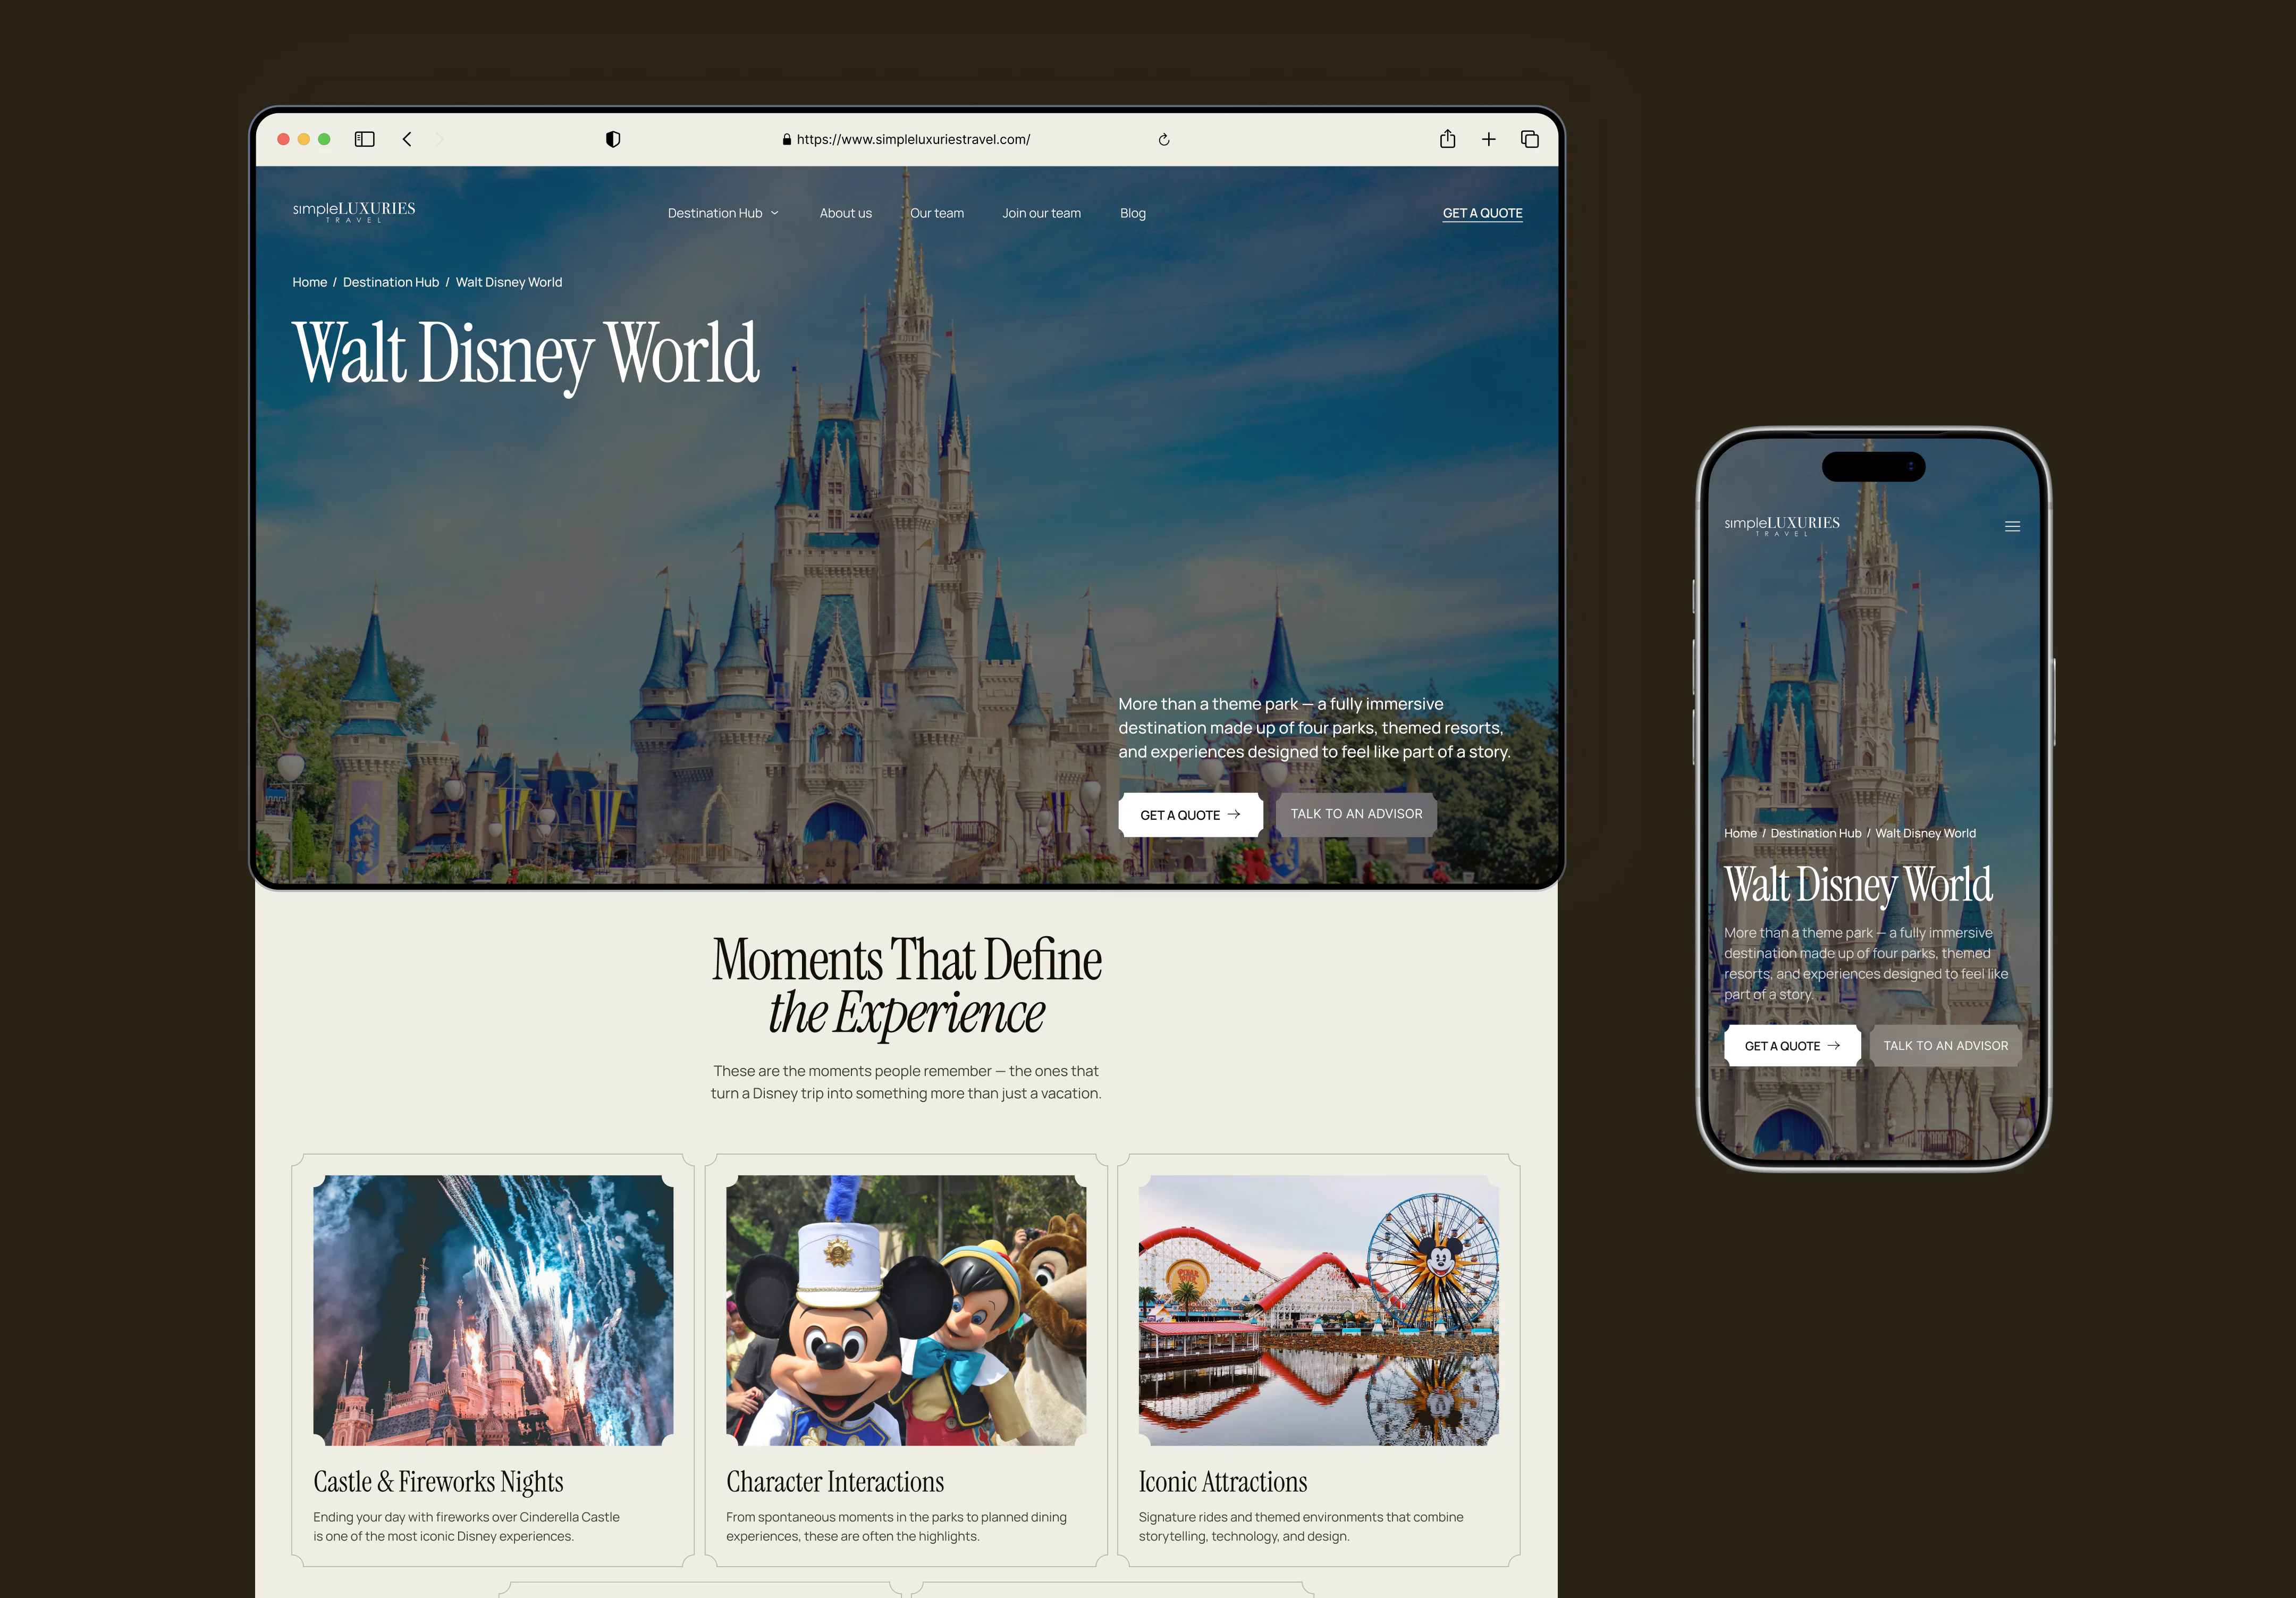The width and height of the screenshot is (2296, 1598).
Task: Click the desktop hero GET A QUOTE button
Action: click(1190, 814)
